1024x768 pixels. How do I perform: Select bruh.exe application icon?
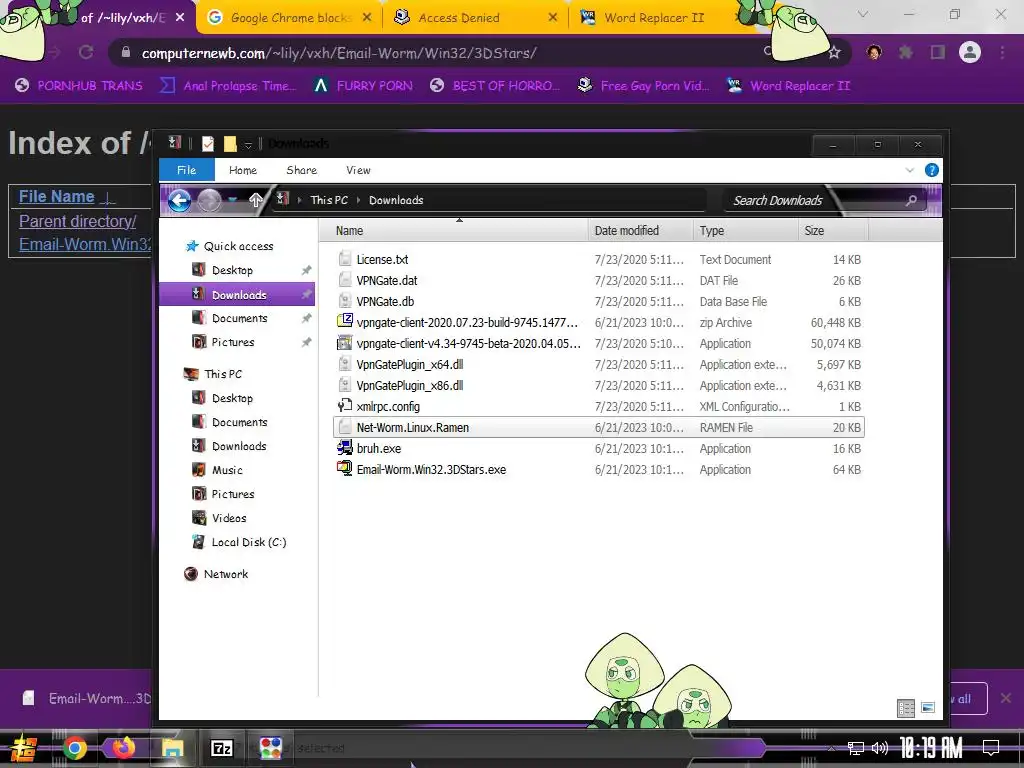pyautogui.click(x=345, y=448)
